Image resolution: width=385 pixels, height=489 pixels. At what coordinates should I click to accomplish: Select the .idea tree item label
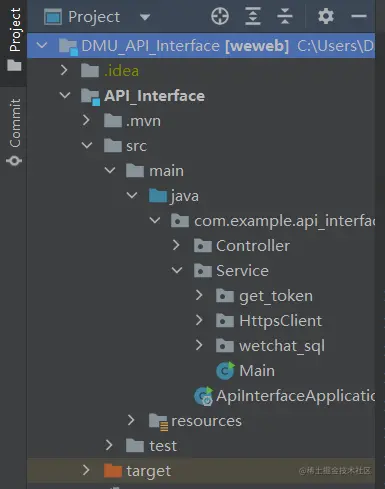point(121,71)
